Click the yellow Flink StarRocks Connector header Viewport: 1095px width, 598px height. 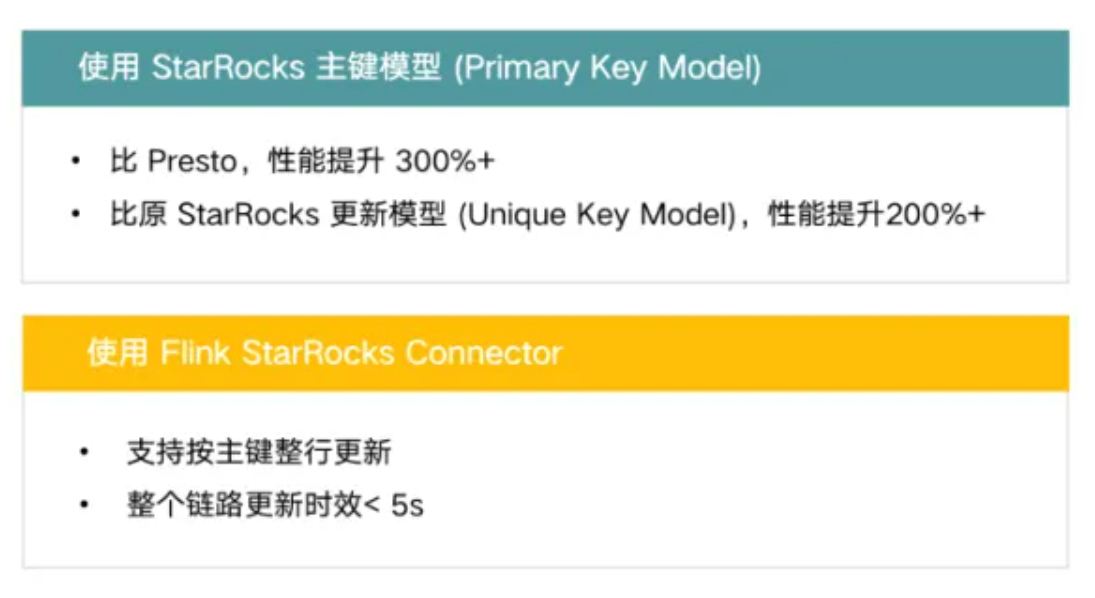pos(545,353)
